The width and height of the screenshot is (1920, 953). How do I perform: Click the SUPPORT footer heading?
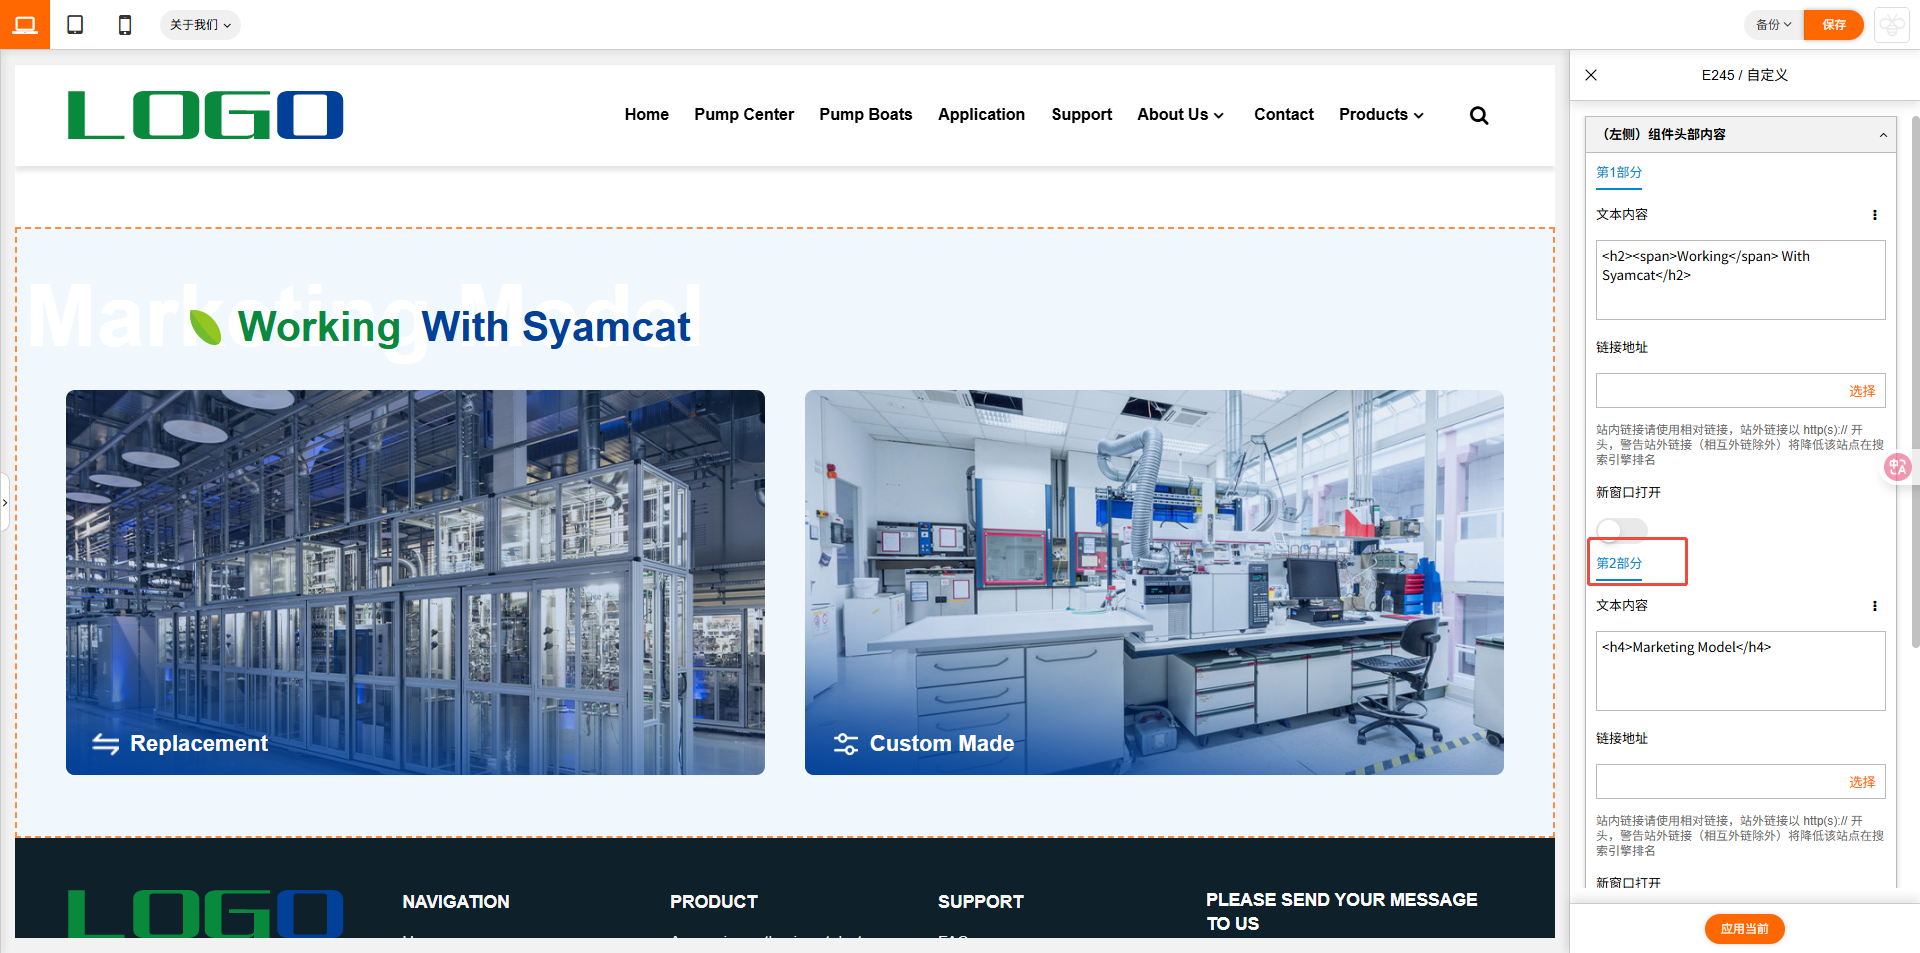tap(981, 902)
